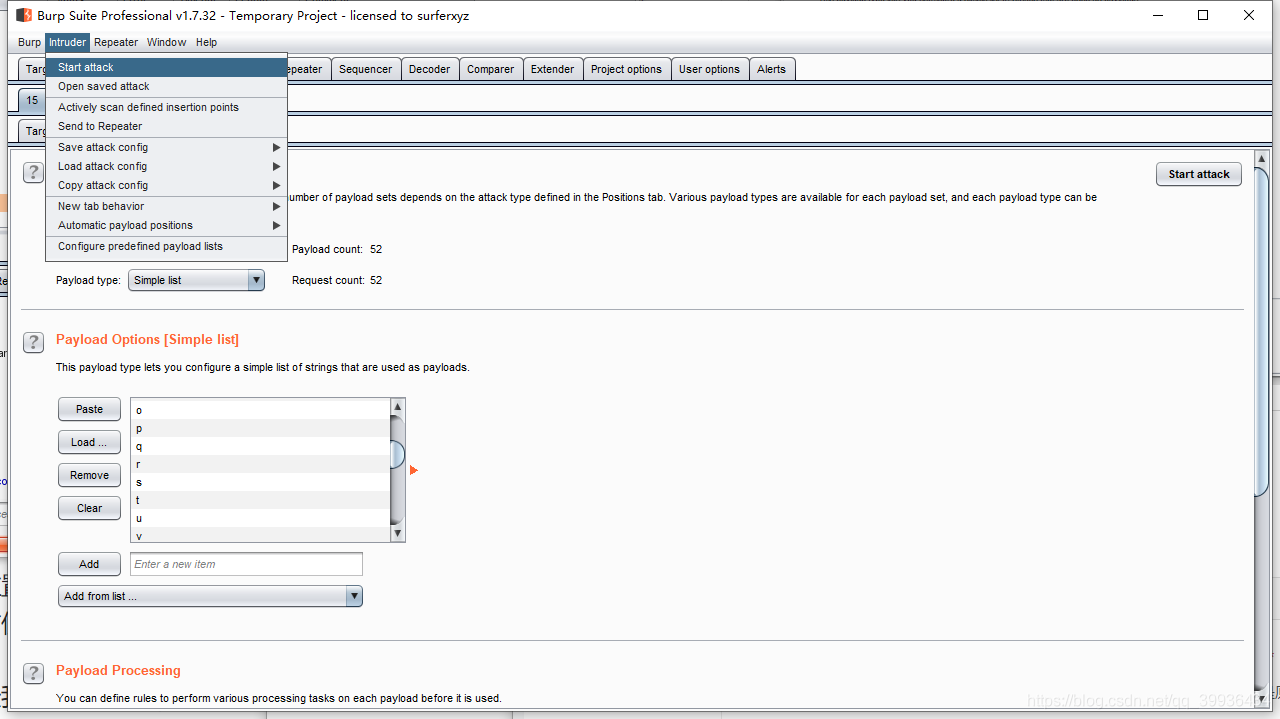Switch to the Comparer tab

click(490, 69)
